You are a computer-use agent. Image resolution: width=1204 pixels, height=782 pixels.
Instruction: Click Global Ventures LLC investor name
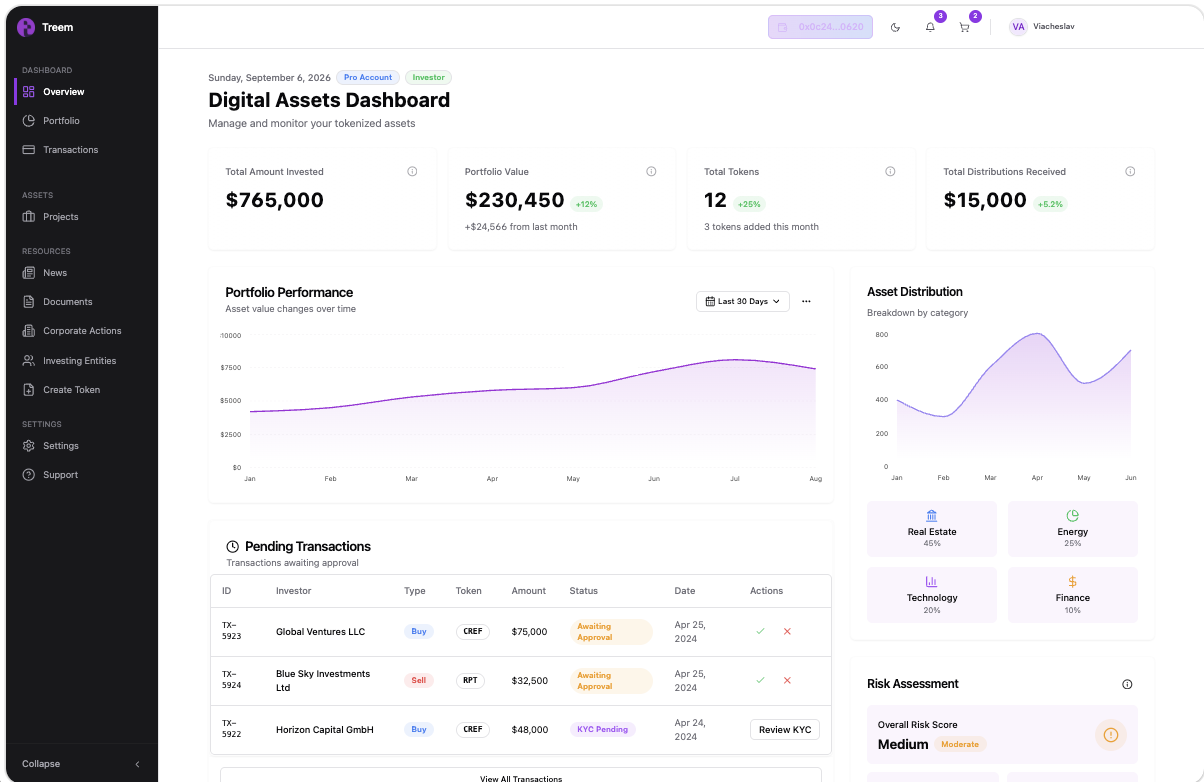(320, 632)
